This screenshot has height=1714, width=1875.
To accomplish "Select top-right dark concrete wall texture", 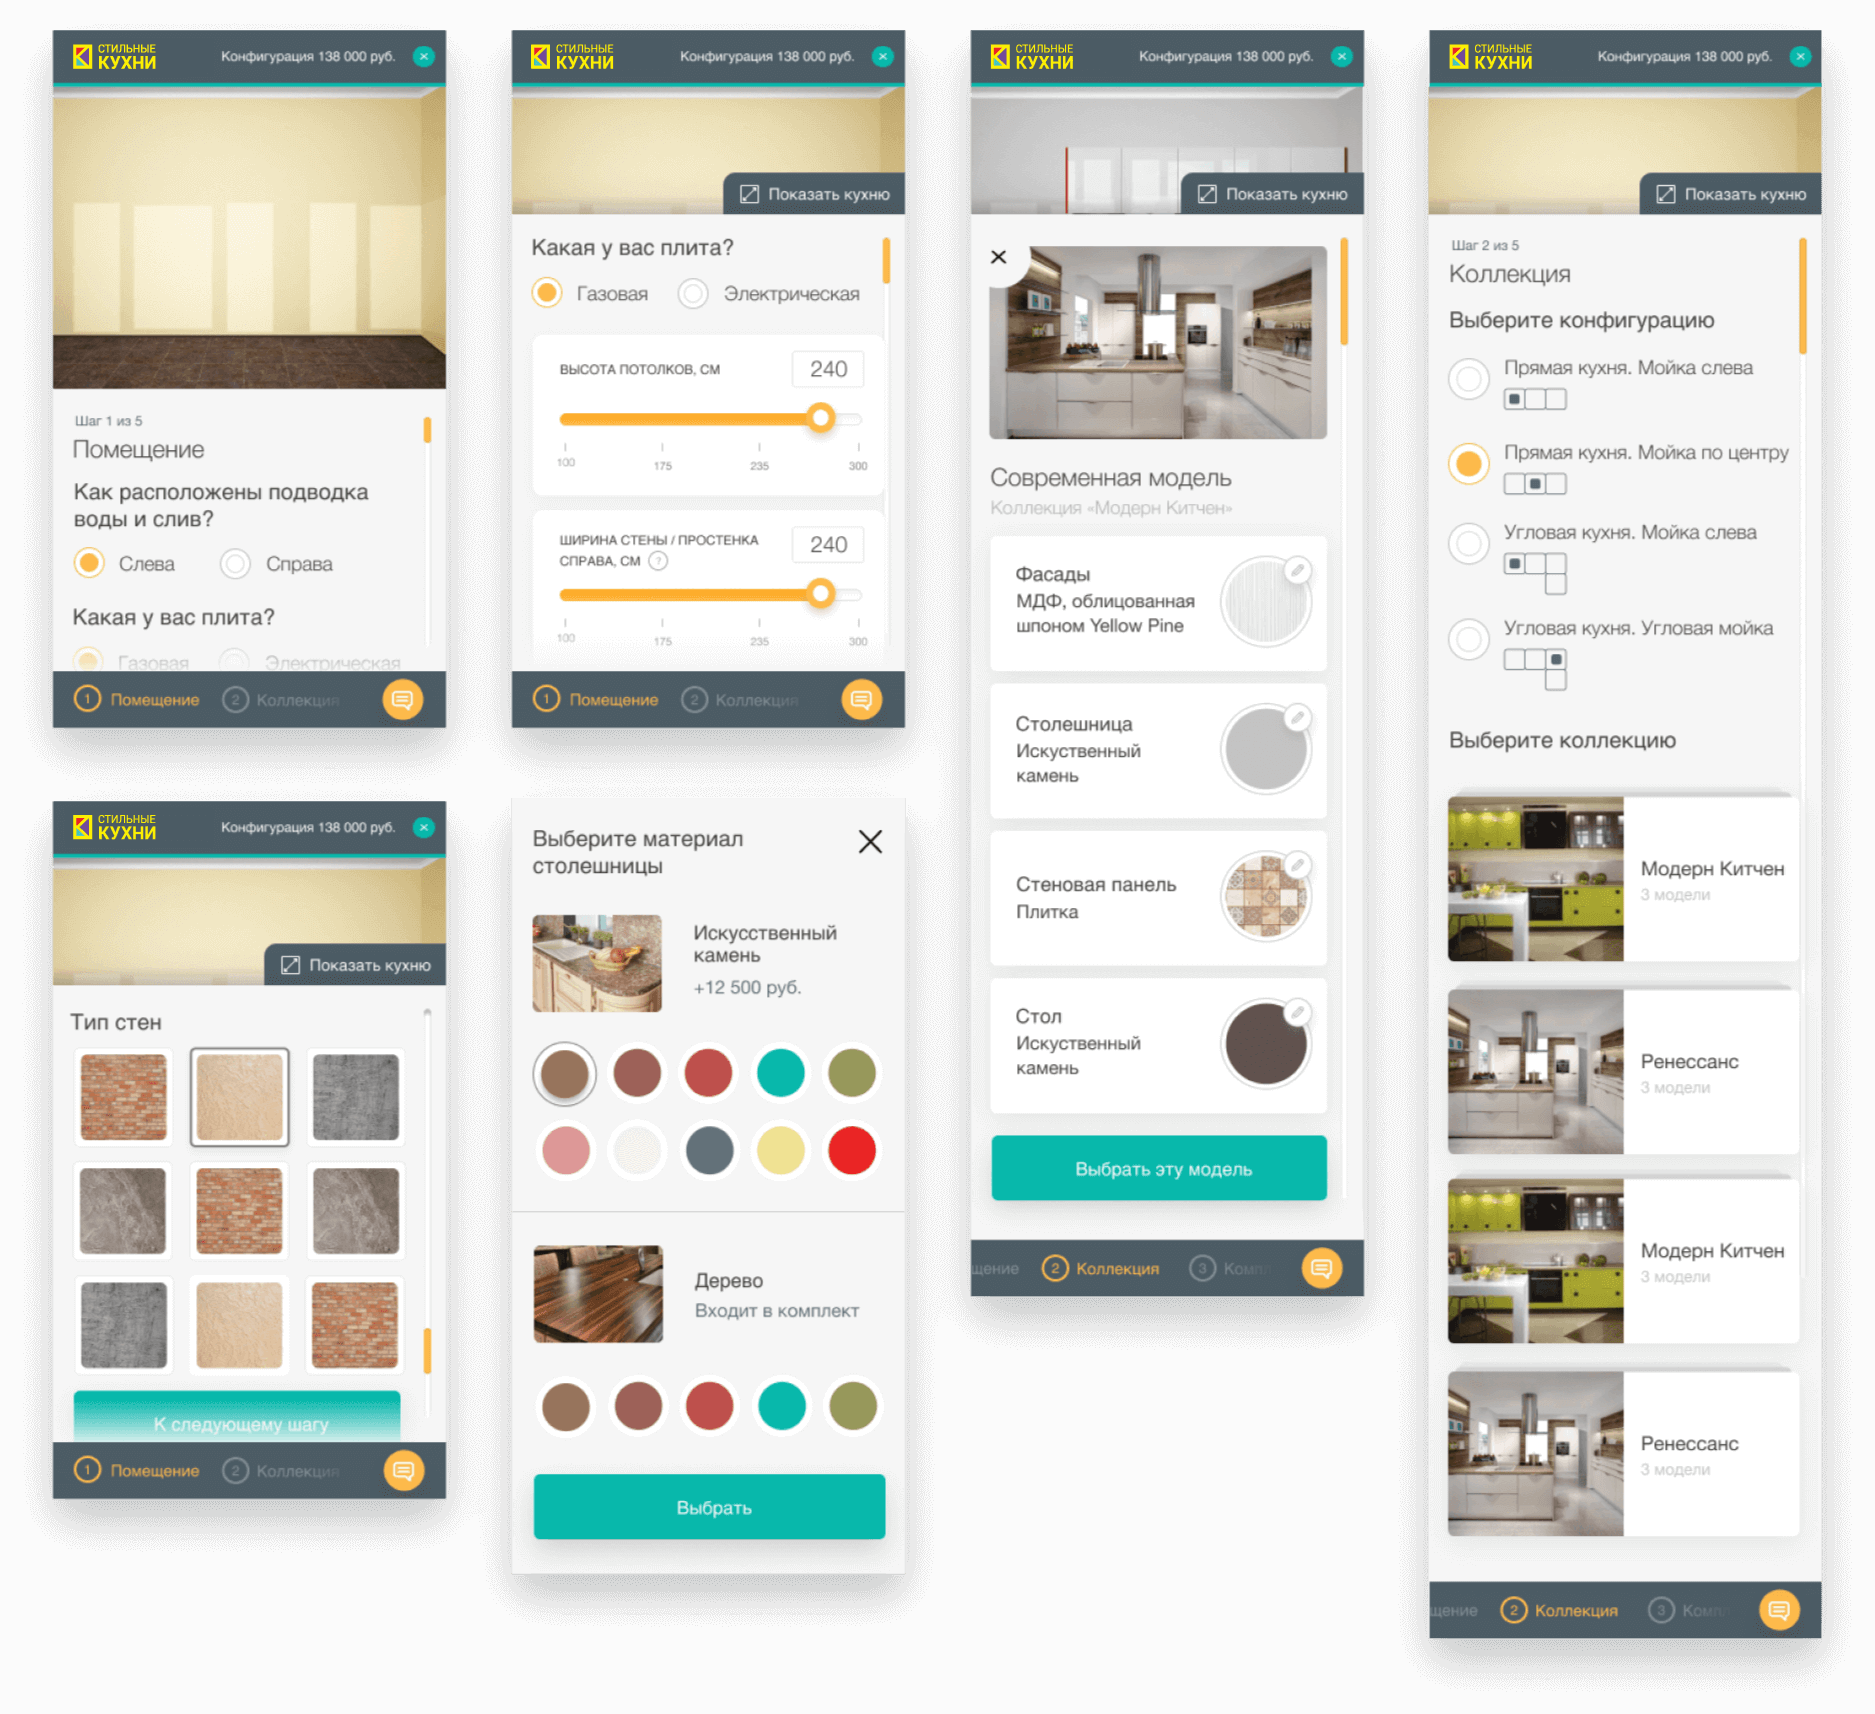I will coord(356,1097).
